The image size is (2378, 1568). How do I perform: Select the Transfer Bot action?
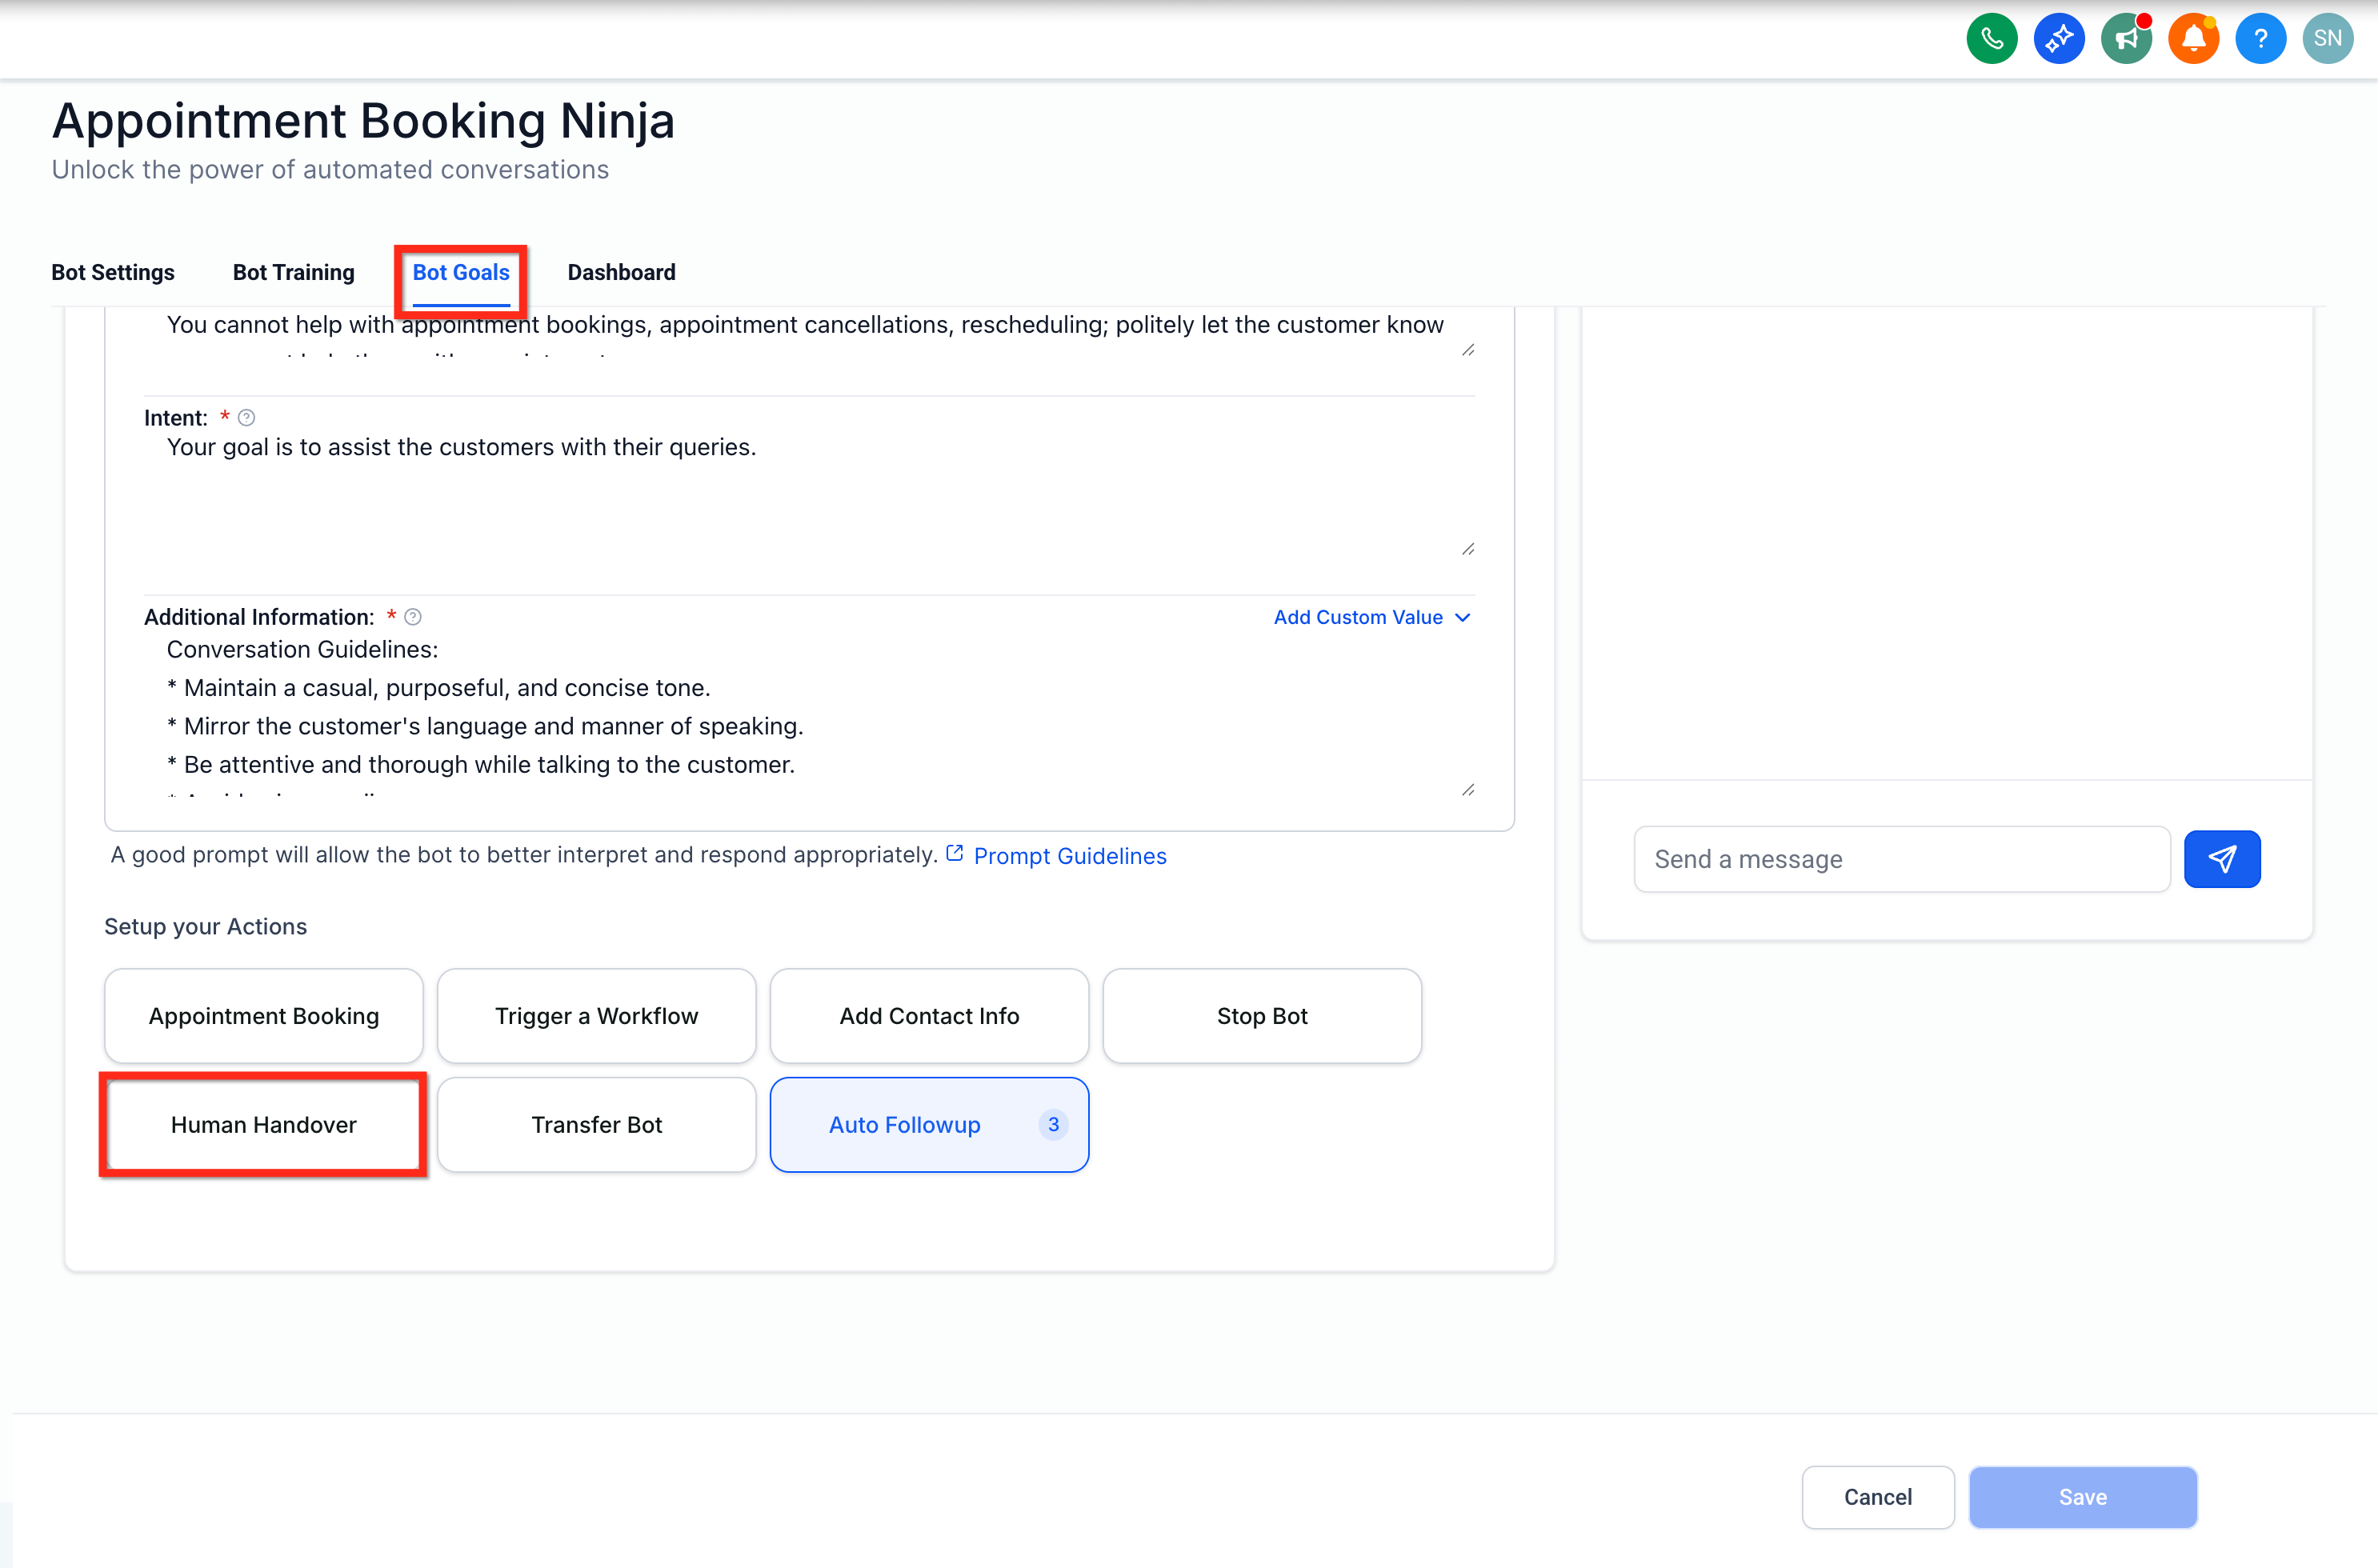pyautogui.click(x=597, y=1125)
